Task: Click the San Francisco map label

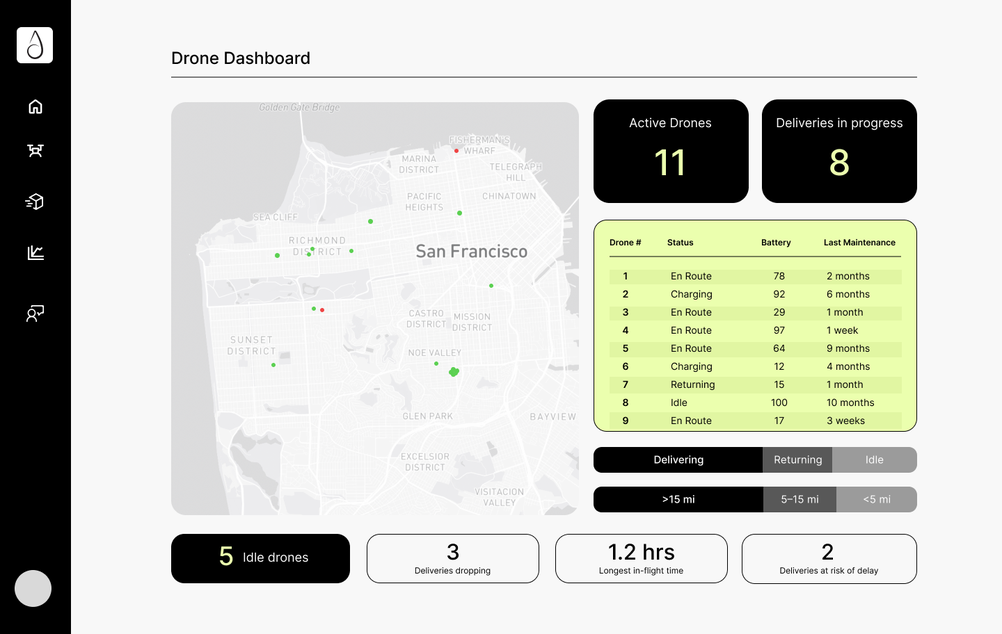Action: 472,251
